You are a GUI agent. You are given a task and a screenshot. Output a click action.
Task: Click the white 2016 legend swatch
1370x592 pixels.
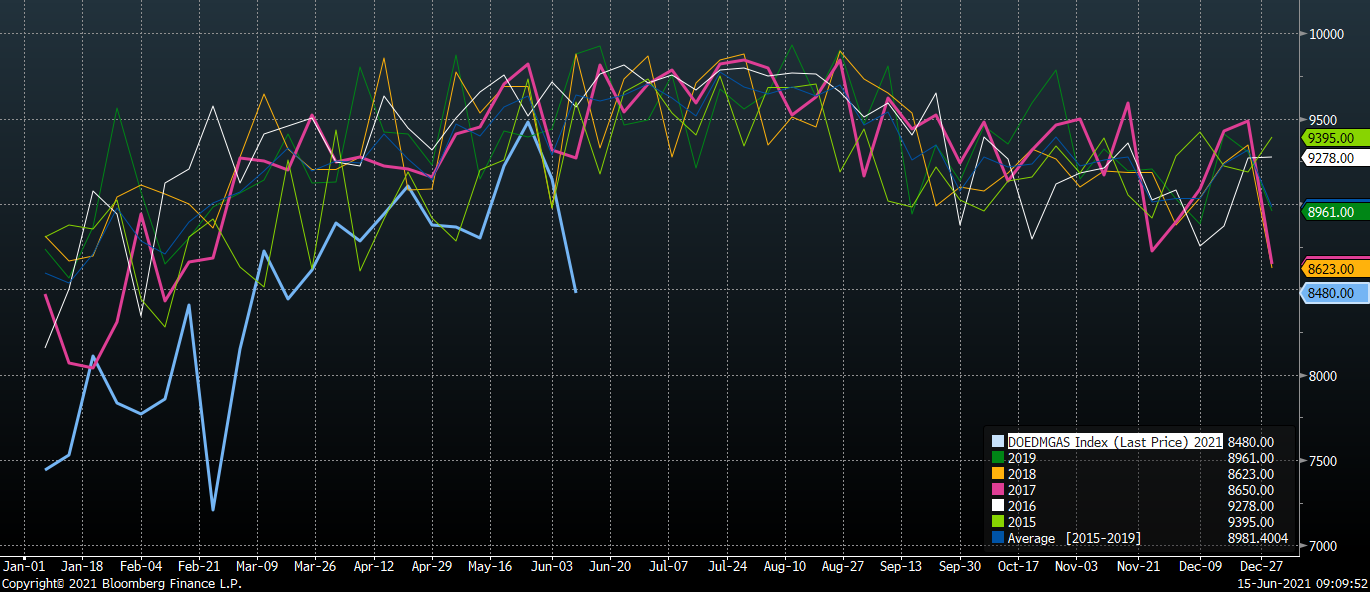[997, 506]
